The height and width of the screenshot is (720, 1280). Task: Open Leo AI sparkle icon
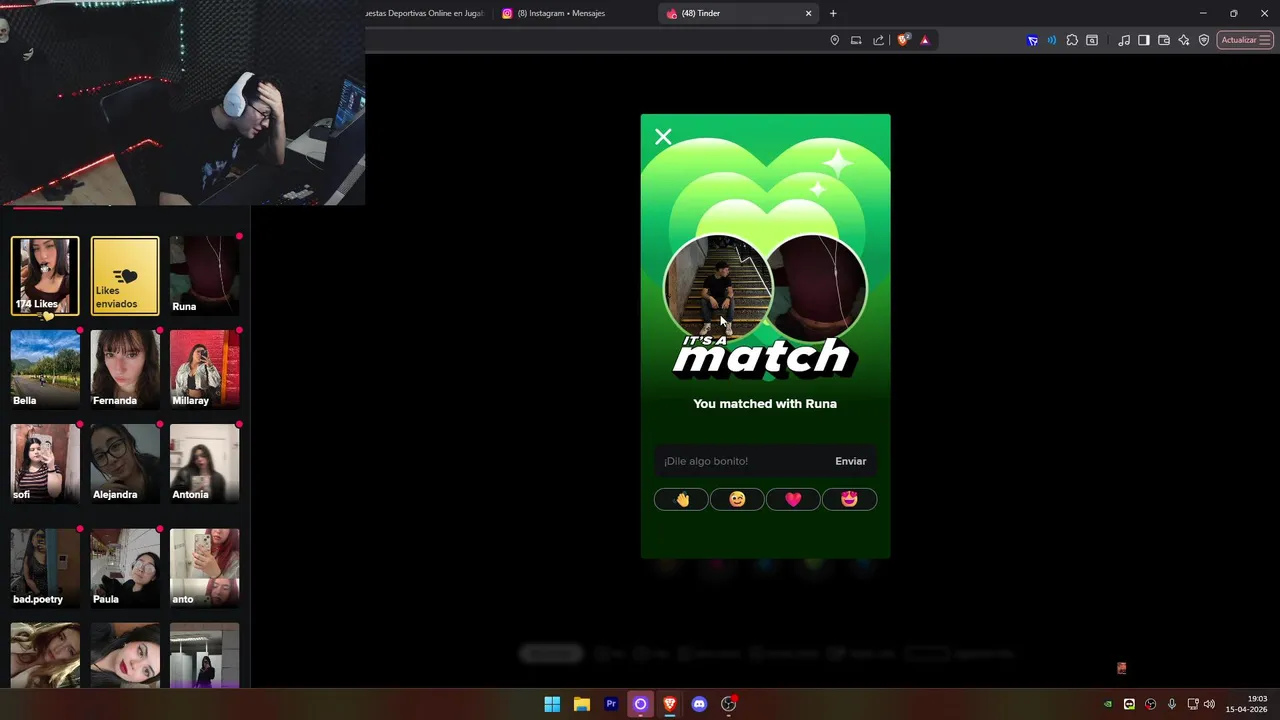(1184, 40)
